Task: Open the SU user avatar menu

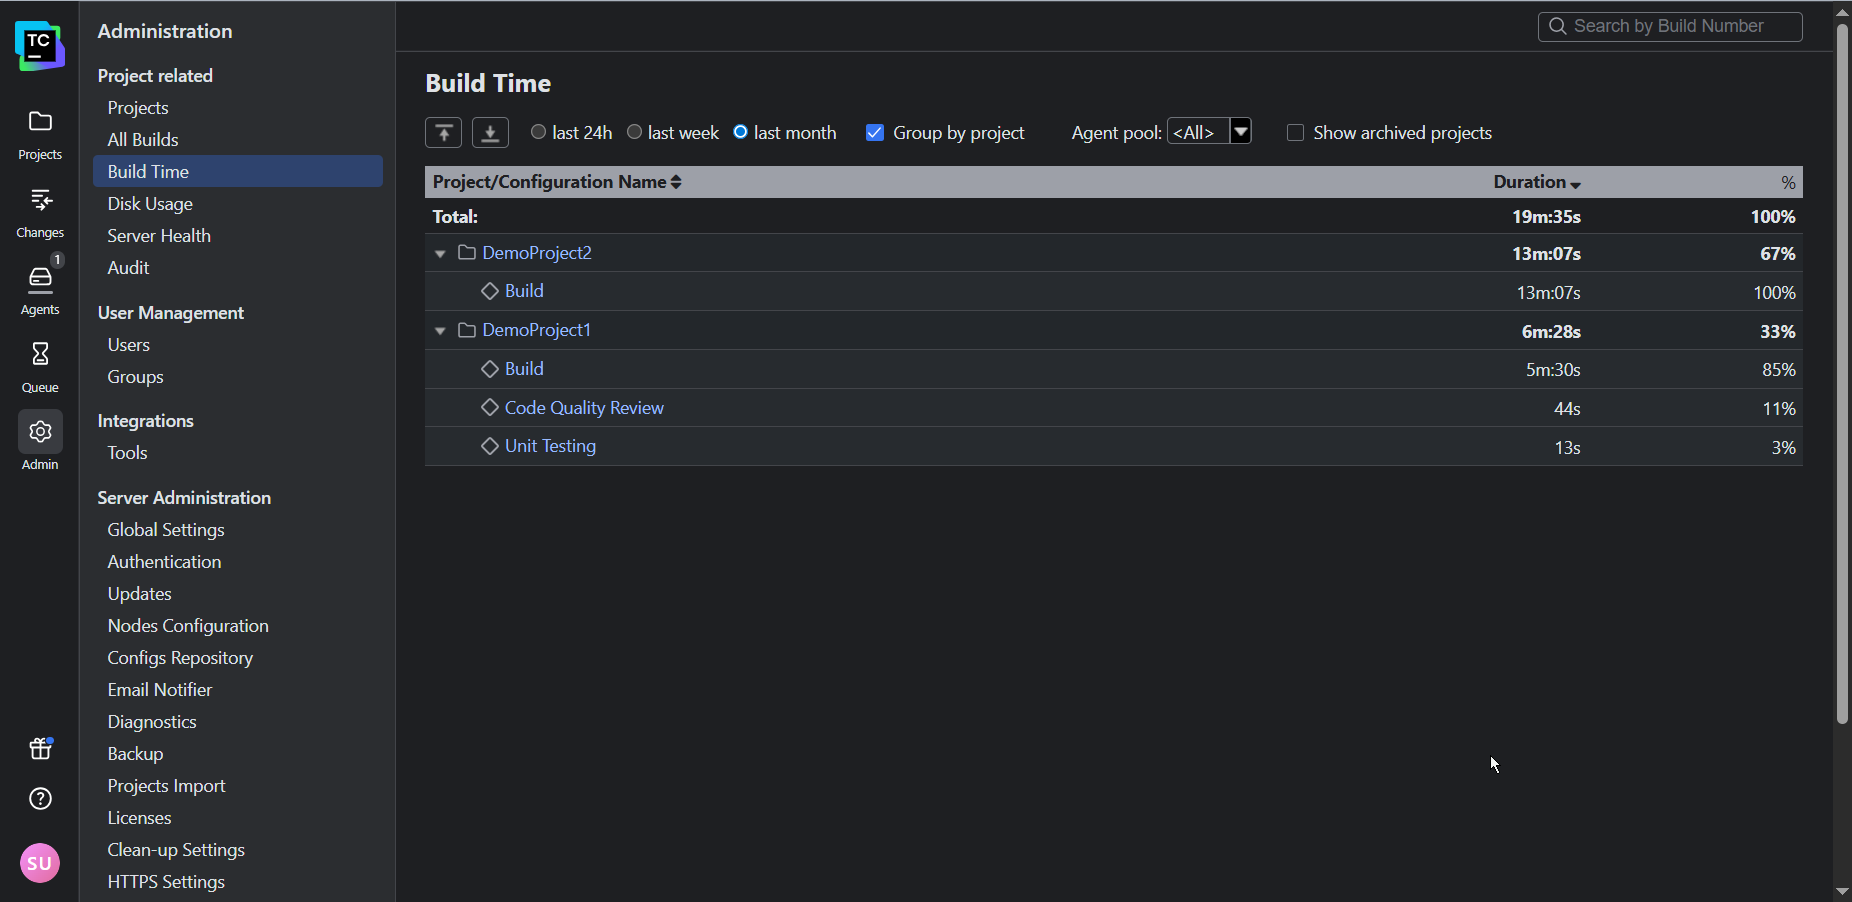Action: pyautogui.click(x=40, y=863)
